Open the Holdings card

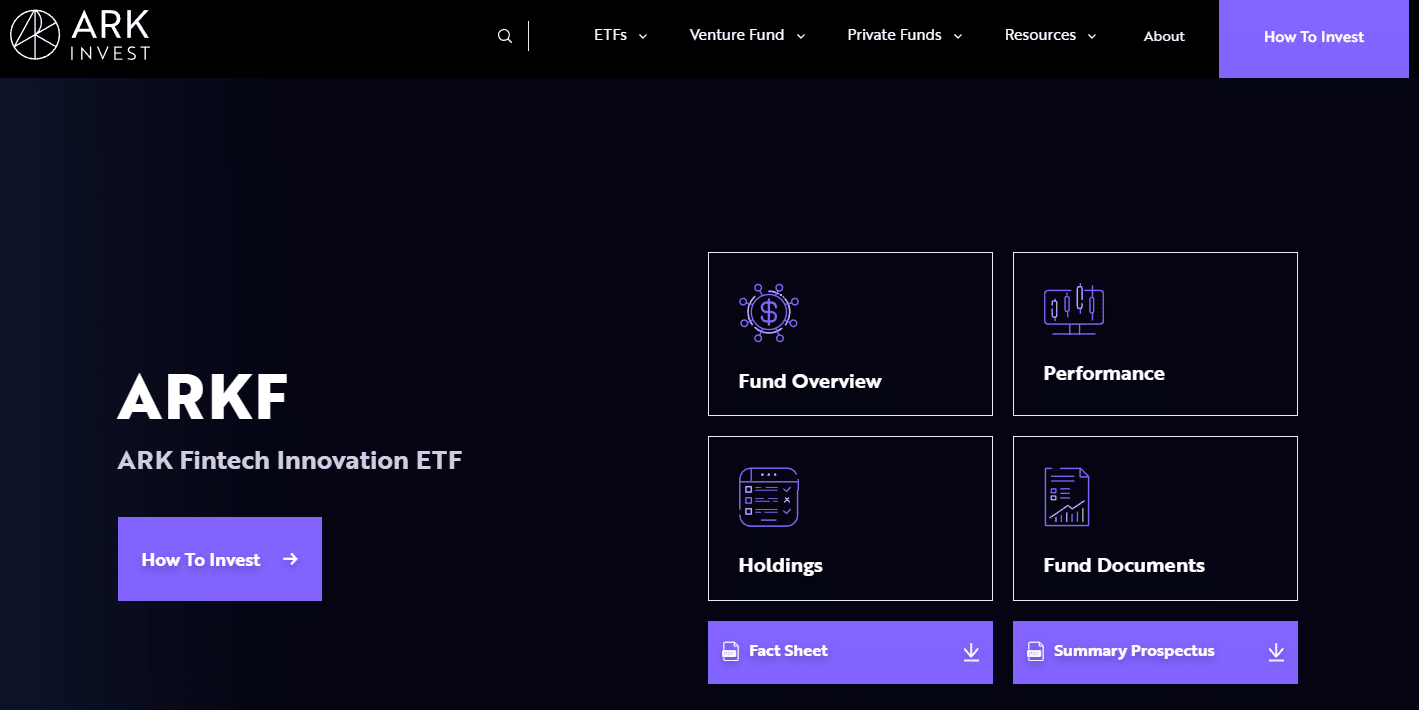pos(850,518)
